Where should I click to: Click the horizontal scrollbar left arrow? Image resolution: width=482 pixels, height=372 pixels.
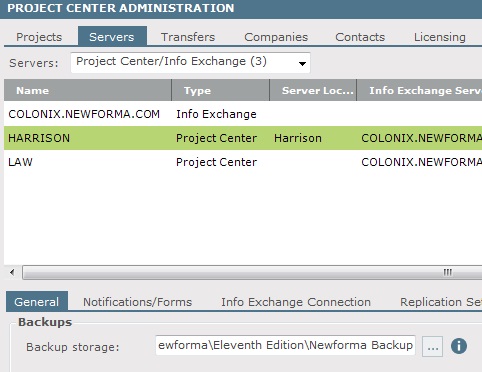[12, 272]
